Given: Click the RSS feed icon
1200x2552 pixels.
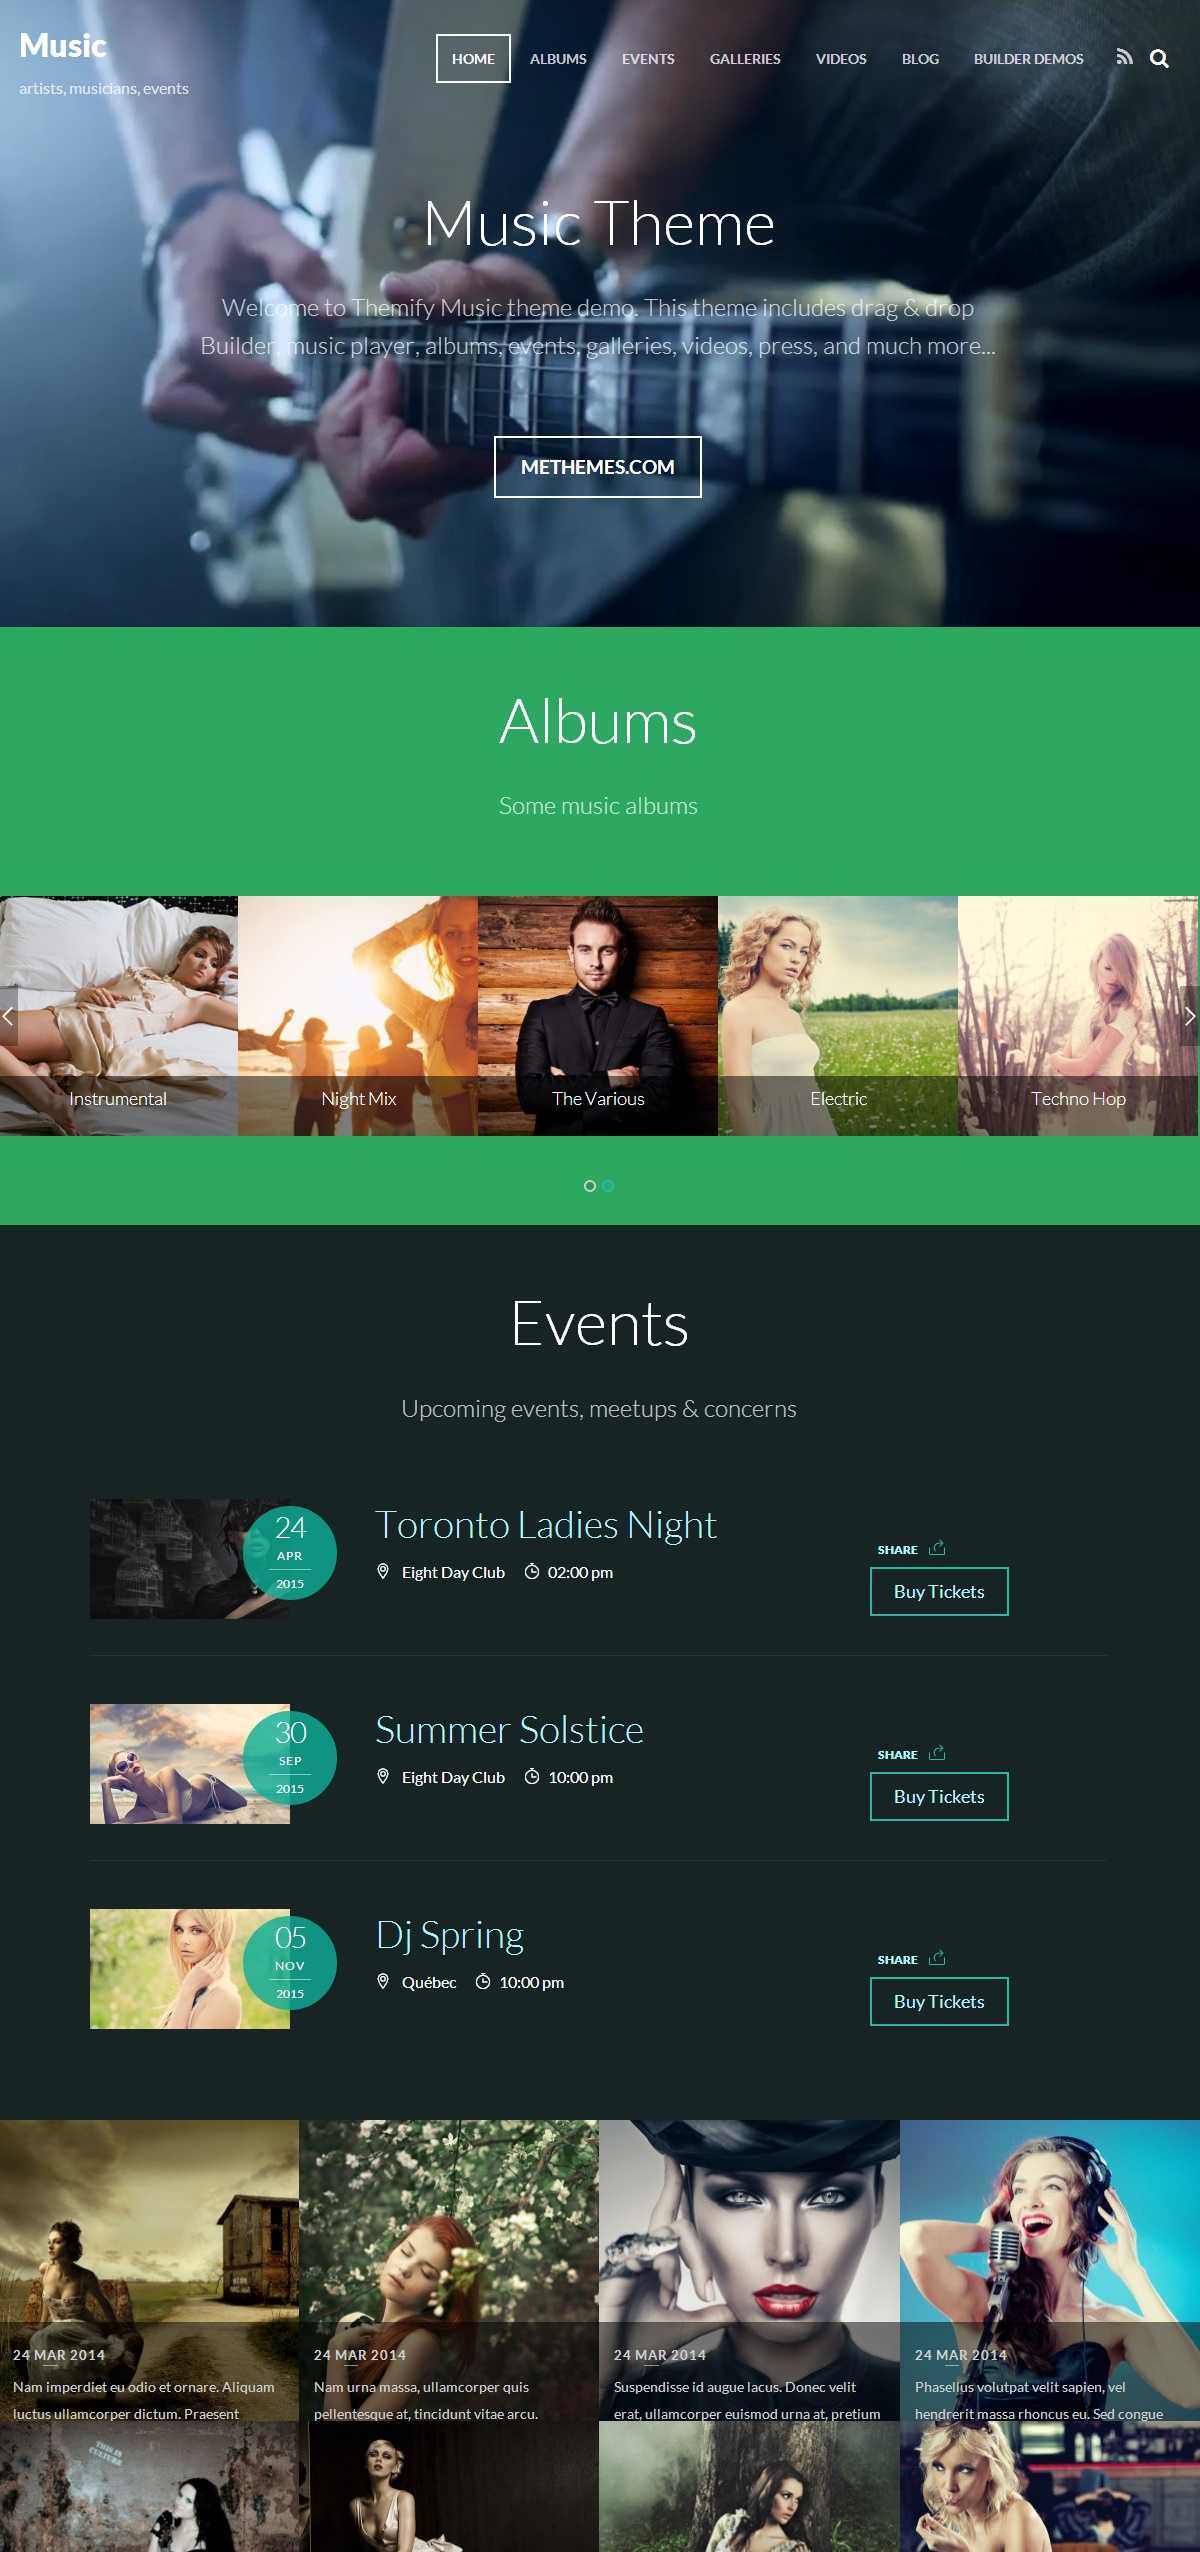Looking at the screenshot, I should (x=1124, y=57).
